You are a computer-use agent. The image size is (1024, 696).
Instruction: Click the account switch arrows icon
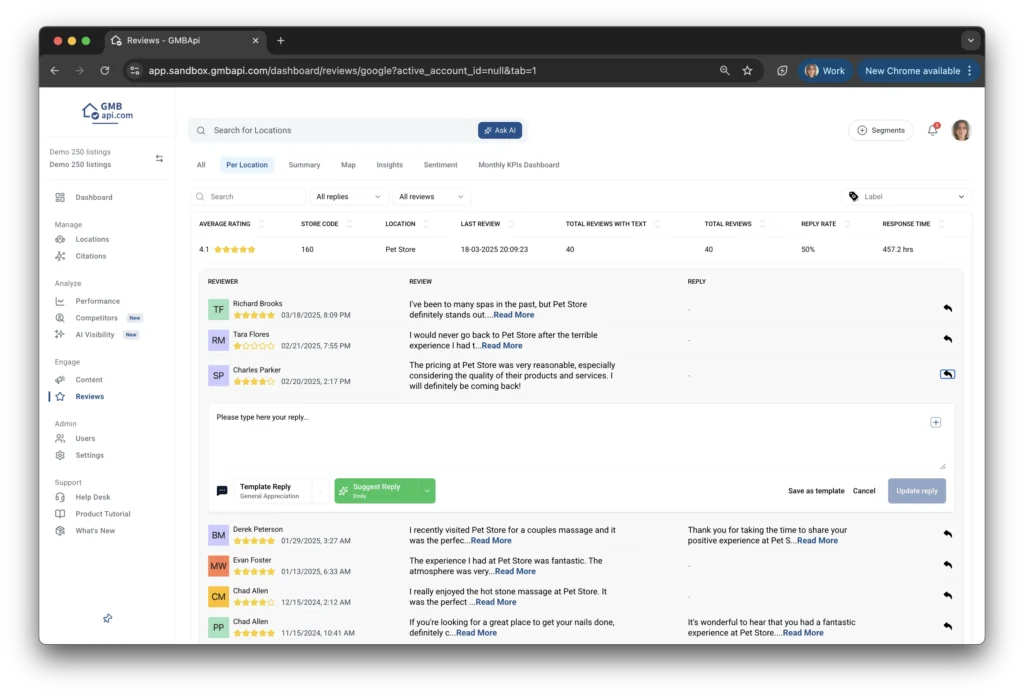(x=159, y=158)
